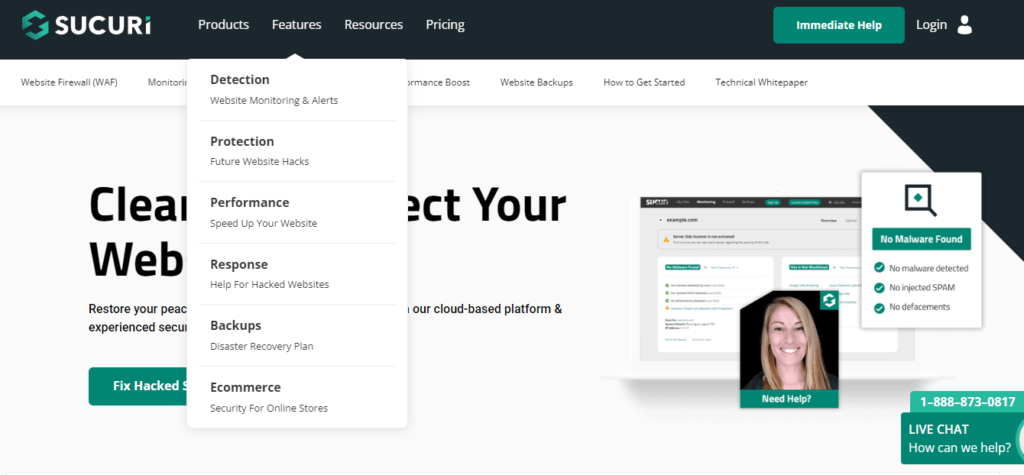Image resolution: width=1024 pixels, height=475 pixels.
Task: Click the green checkmark beside No malware detected
Action: tap(879, 268)
